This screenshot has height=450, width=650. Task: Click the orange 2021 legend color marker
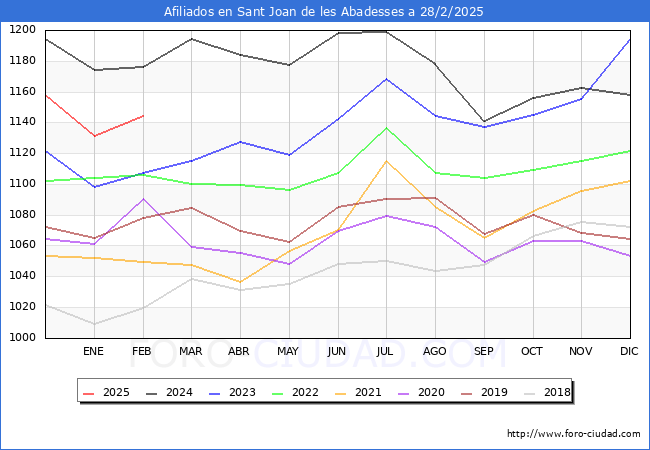click(x=341, y=393)
